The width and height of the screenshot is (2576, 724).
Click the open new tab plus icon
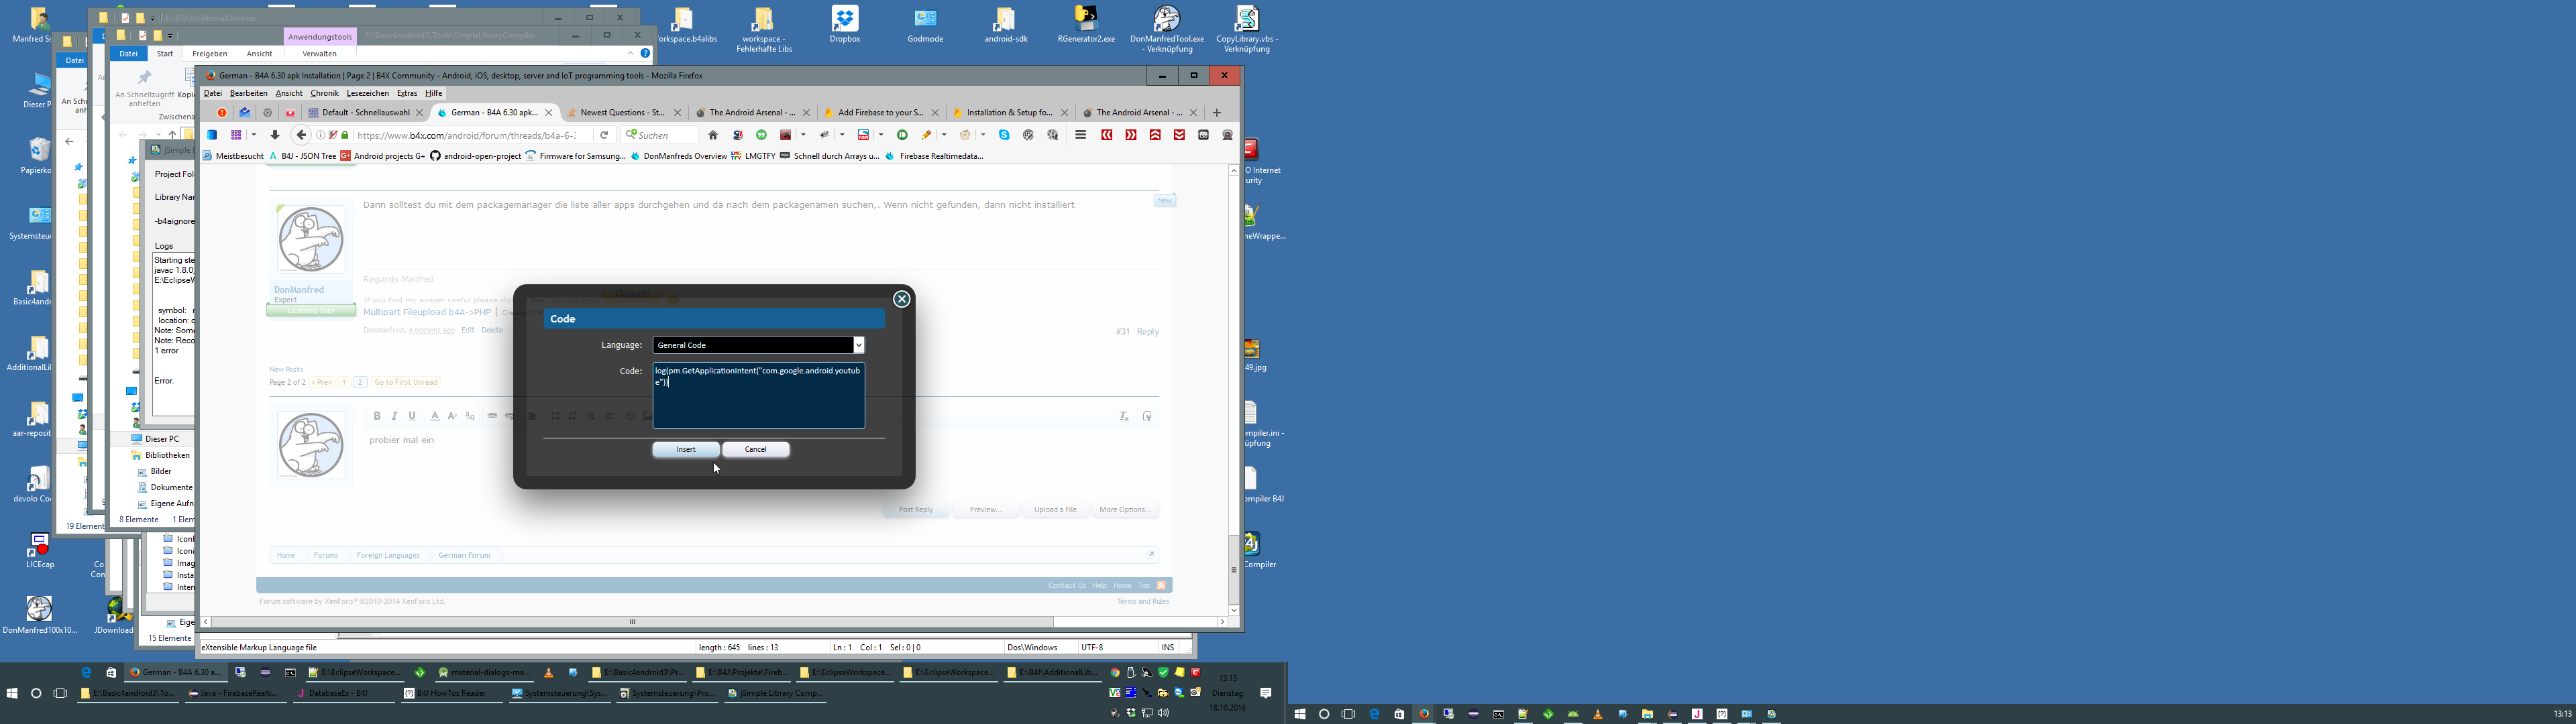pos(1216,112)
